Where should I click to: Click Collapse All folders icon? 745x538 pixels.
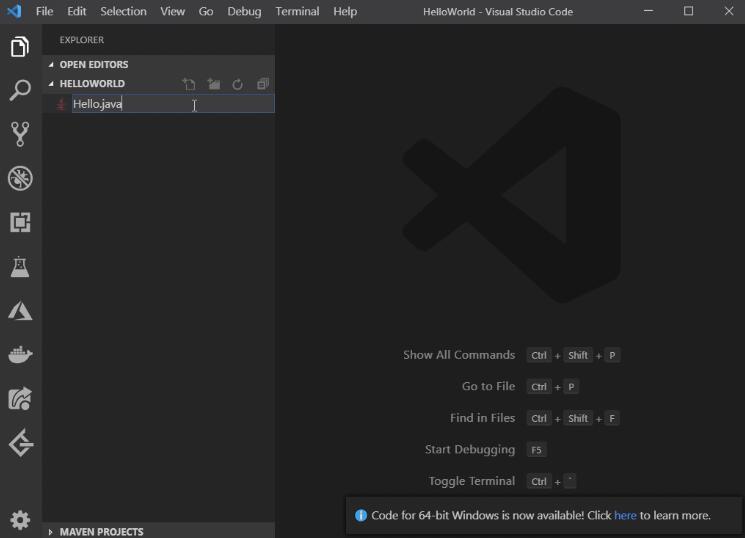[263, 84]
